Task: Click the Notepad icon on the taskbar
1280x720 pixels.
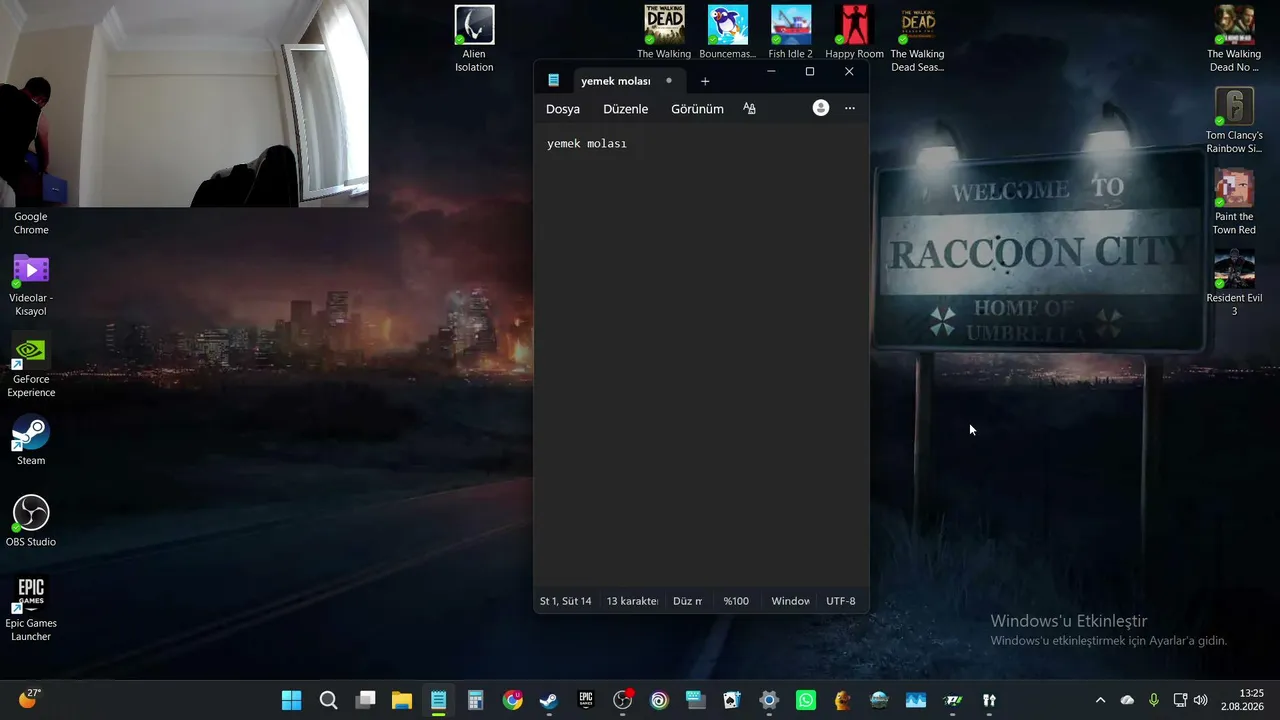Action: (439, 700)
